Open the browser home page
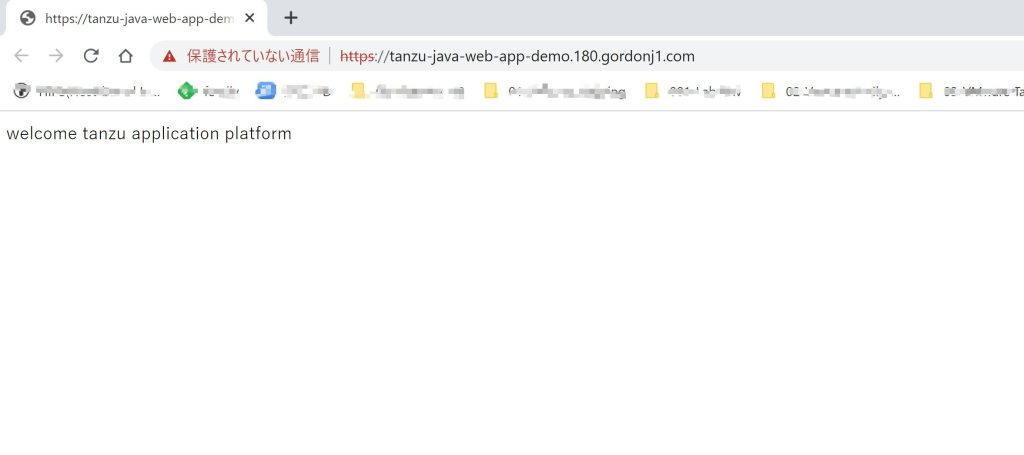 pos(125,56)
